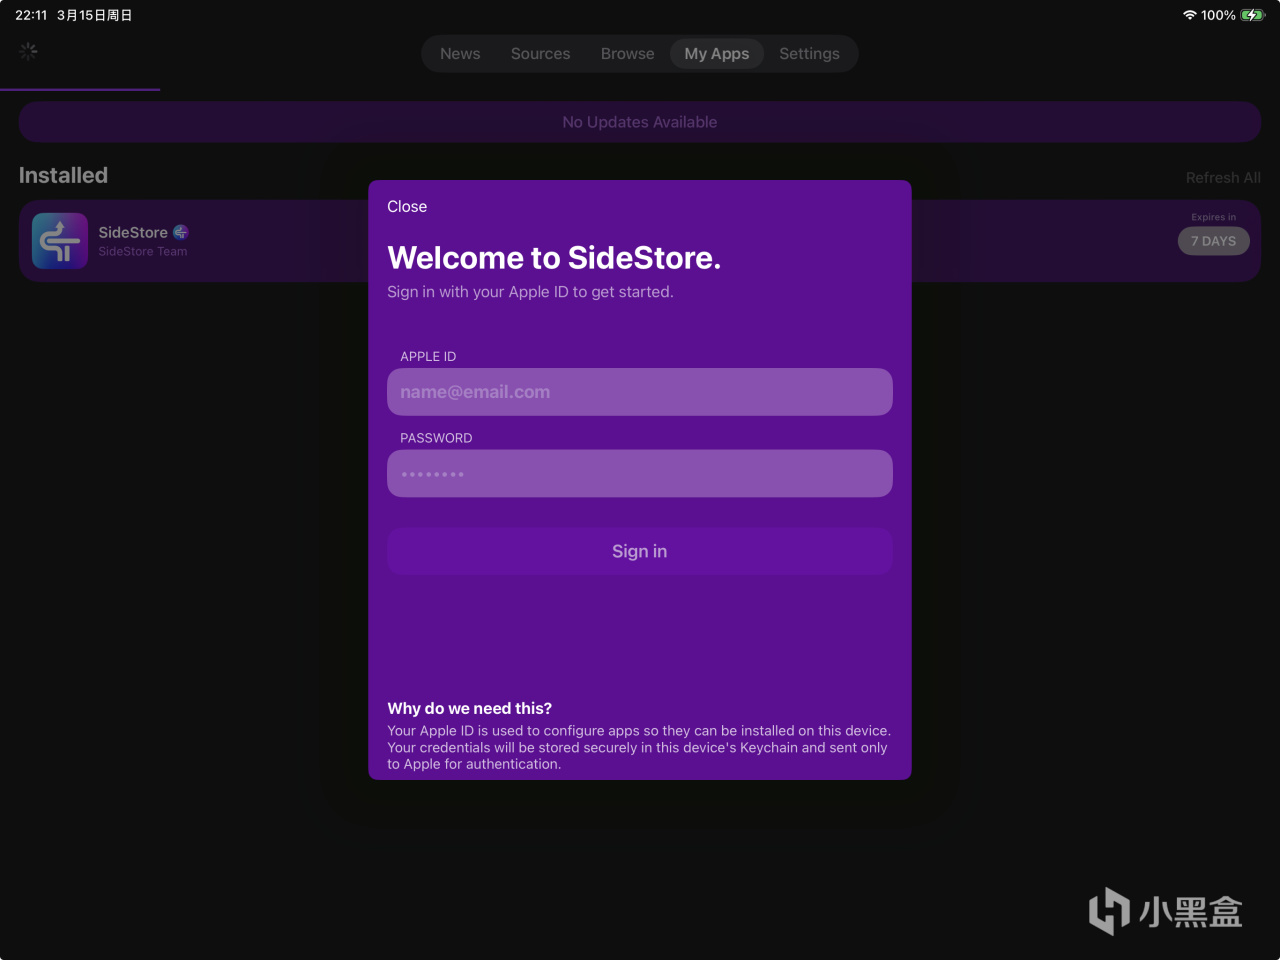Image resolution: width=1280 pixels, height=960 pixels.
Task: Tap the 22:11 clock in status bar
Action: (x=31, y=15)
